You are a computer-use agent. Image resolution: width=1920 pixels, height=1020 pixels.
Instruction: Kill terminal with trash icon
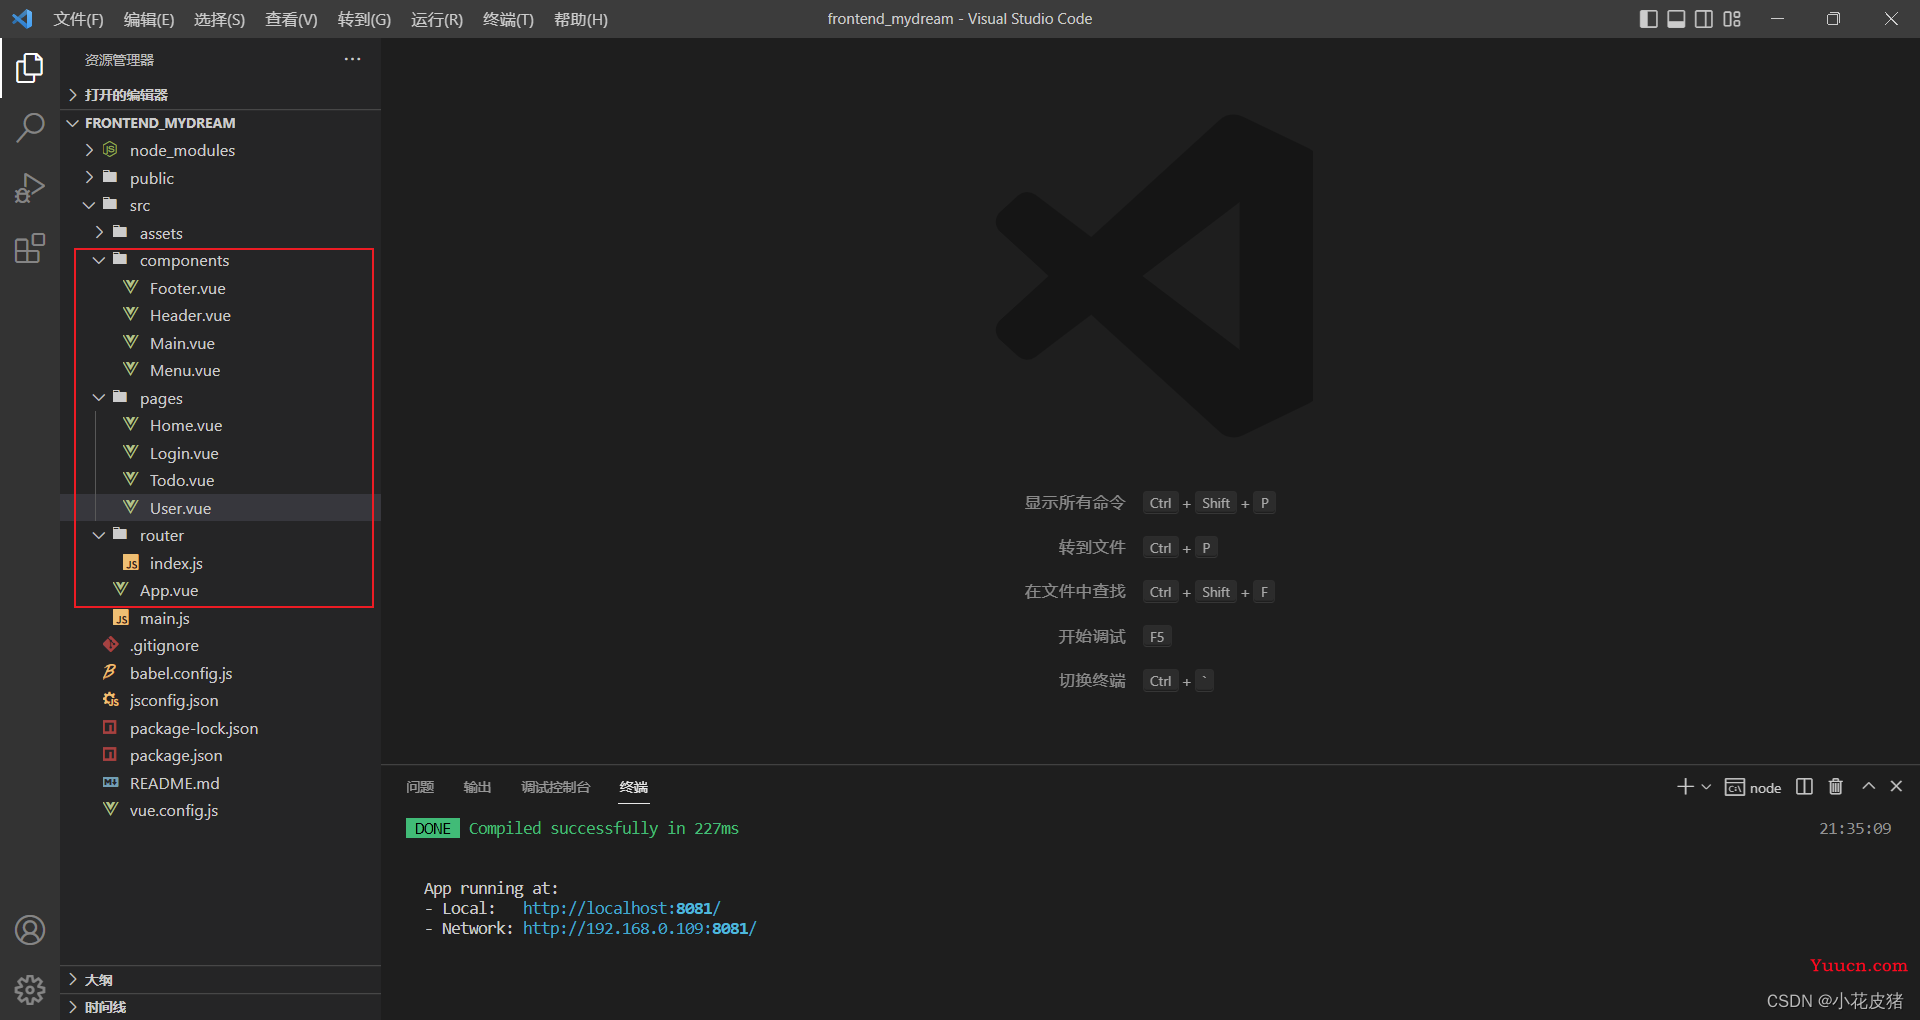coord(1836,787)
